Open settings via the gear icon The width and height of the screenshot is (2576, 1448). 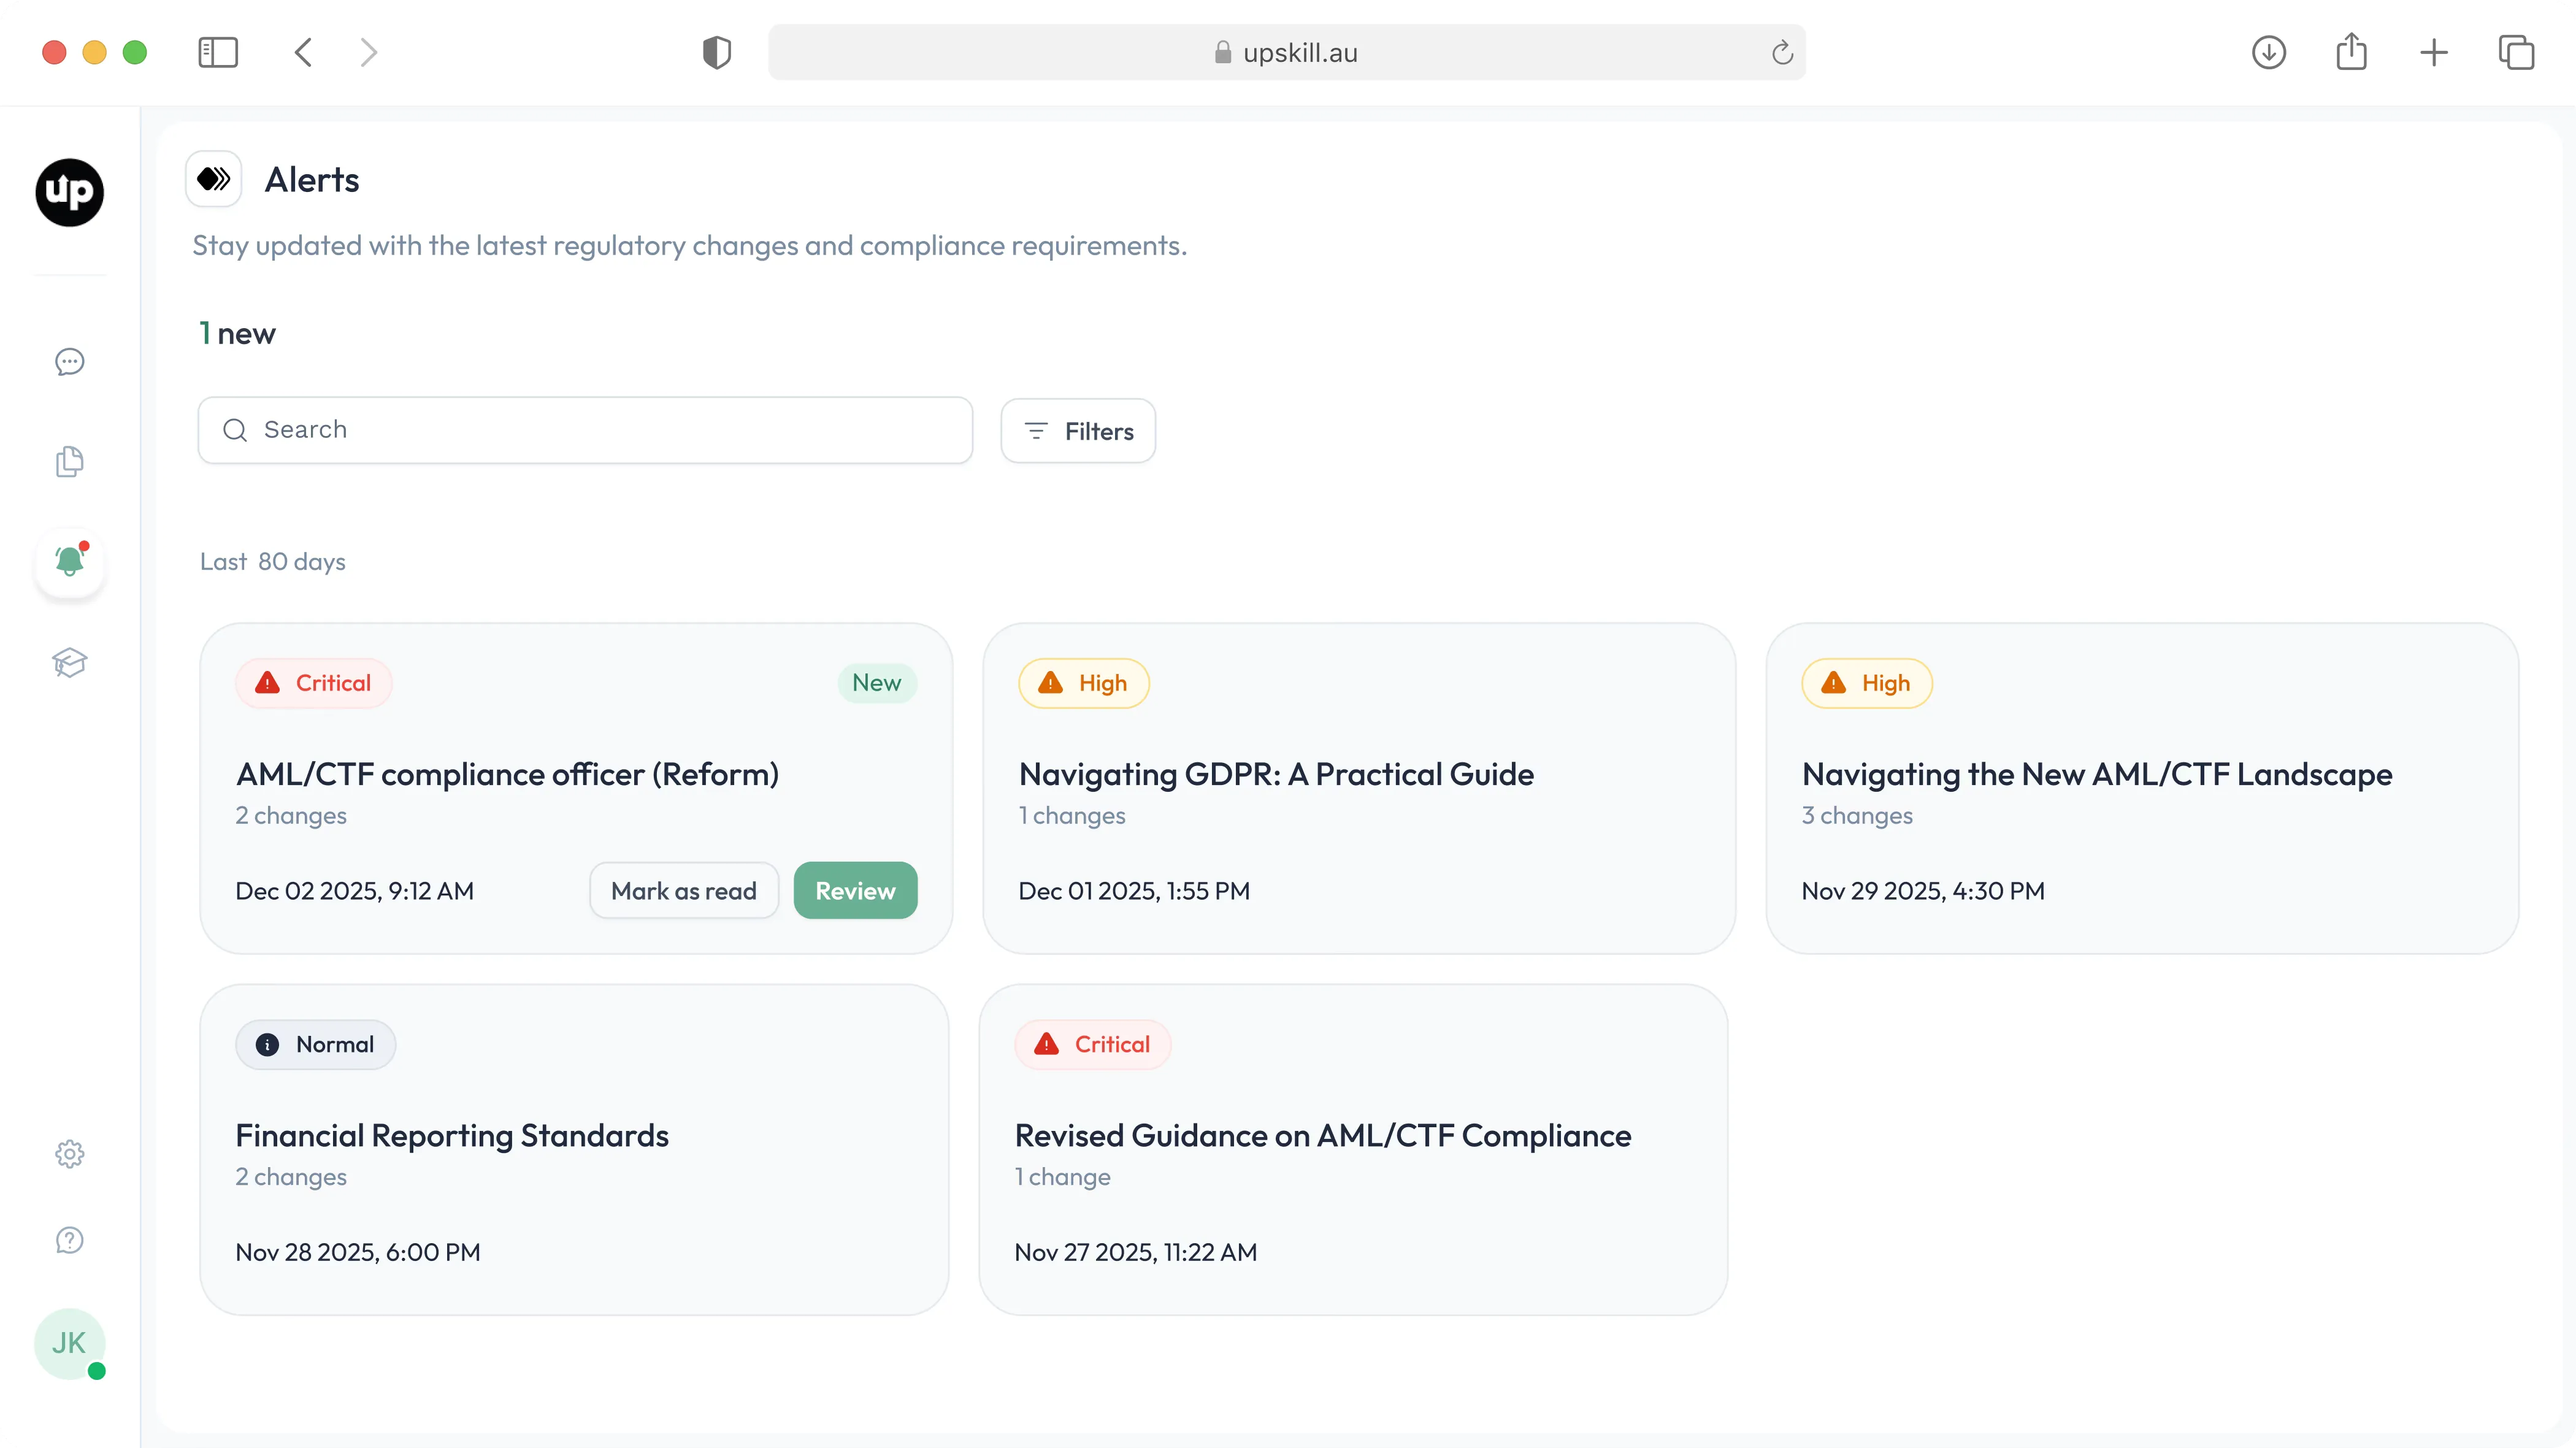click(x=69, y=1153)
